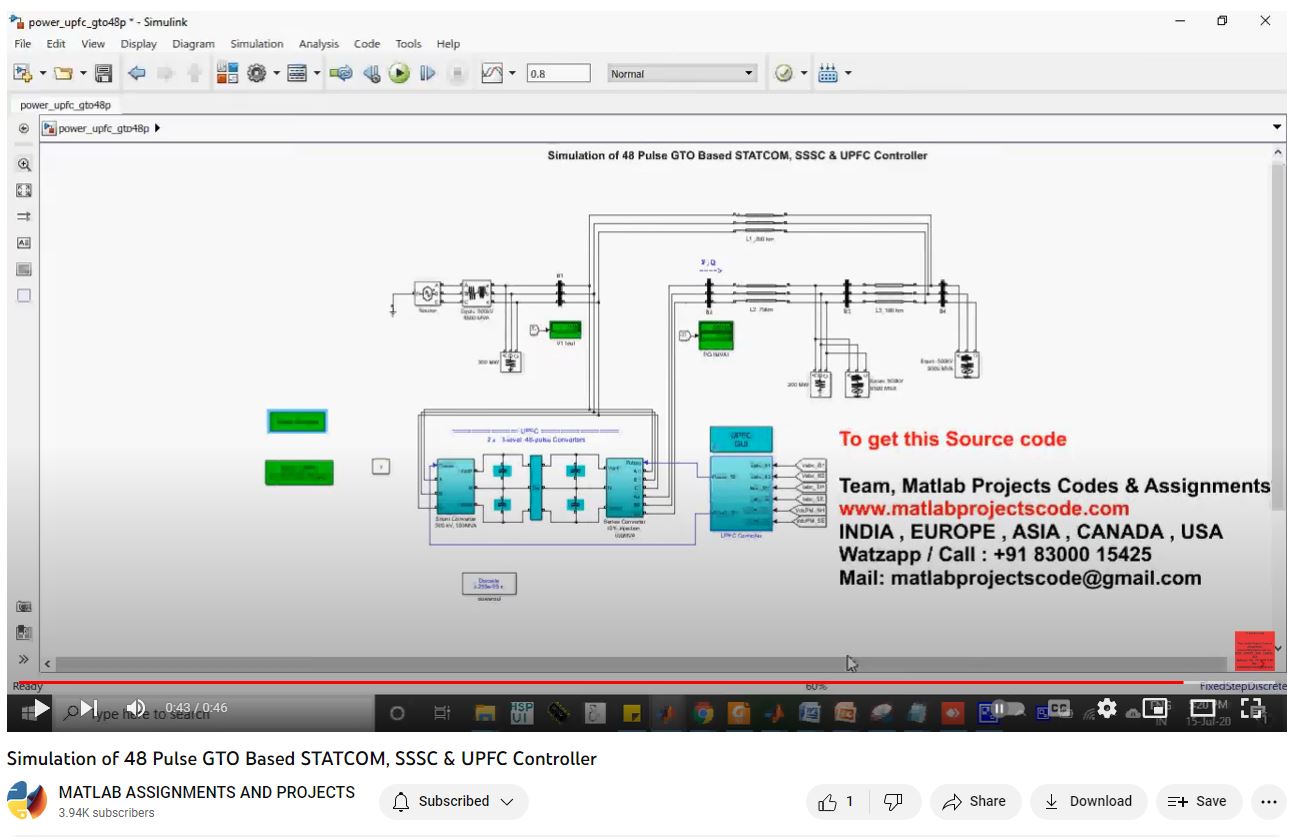This screenshot has height=837, width=1294.
Task: Click the Update Diagram icon
Action: (341, 73)
